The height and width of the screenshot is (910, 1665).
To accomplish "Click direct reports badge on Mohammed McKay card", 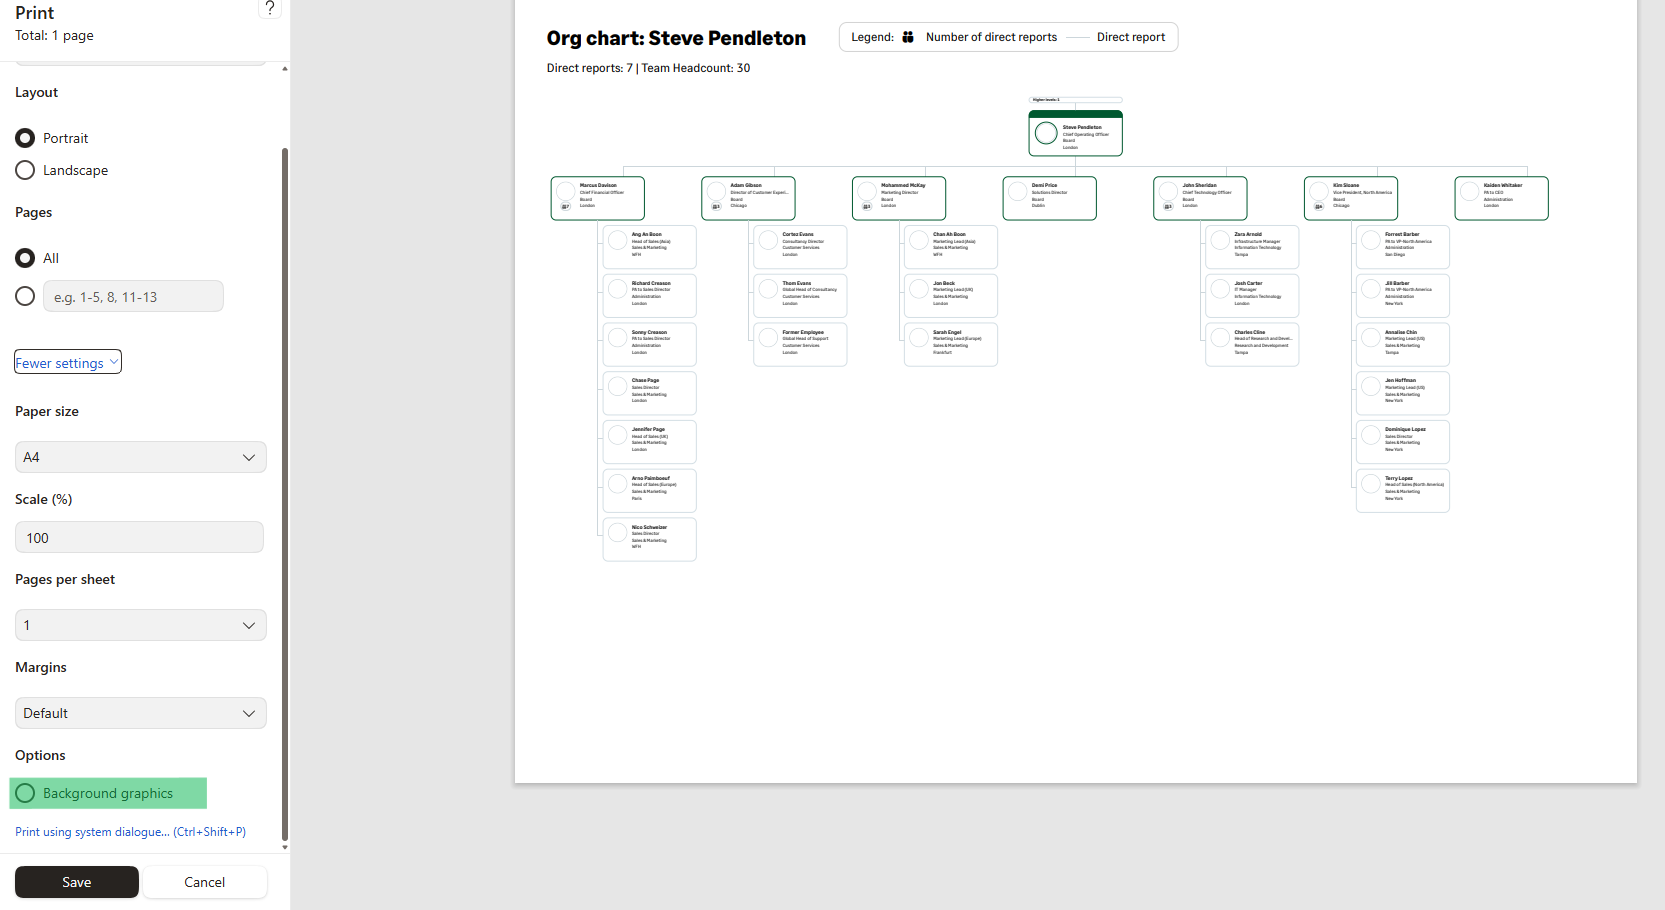I will coord(867,207).
